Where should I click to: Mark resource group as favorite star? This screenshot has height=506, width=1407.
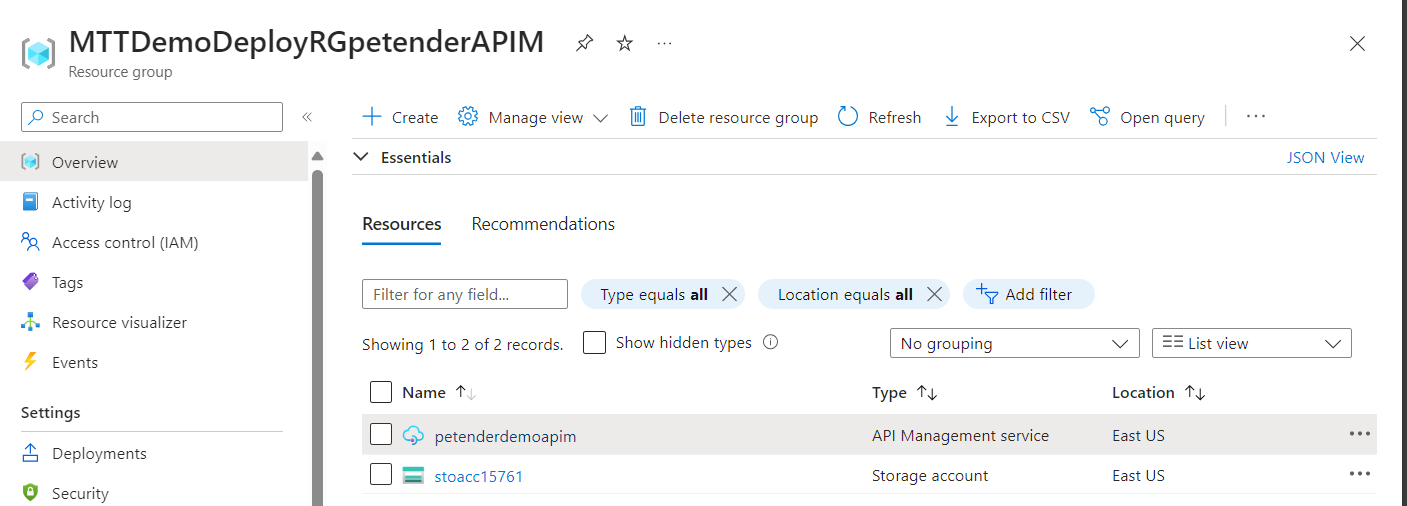coord(625,43)
